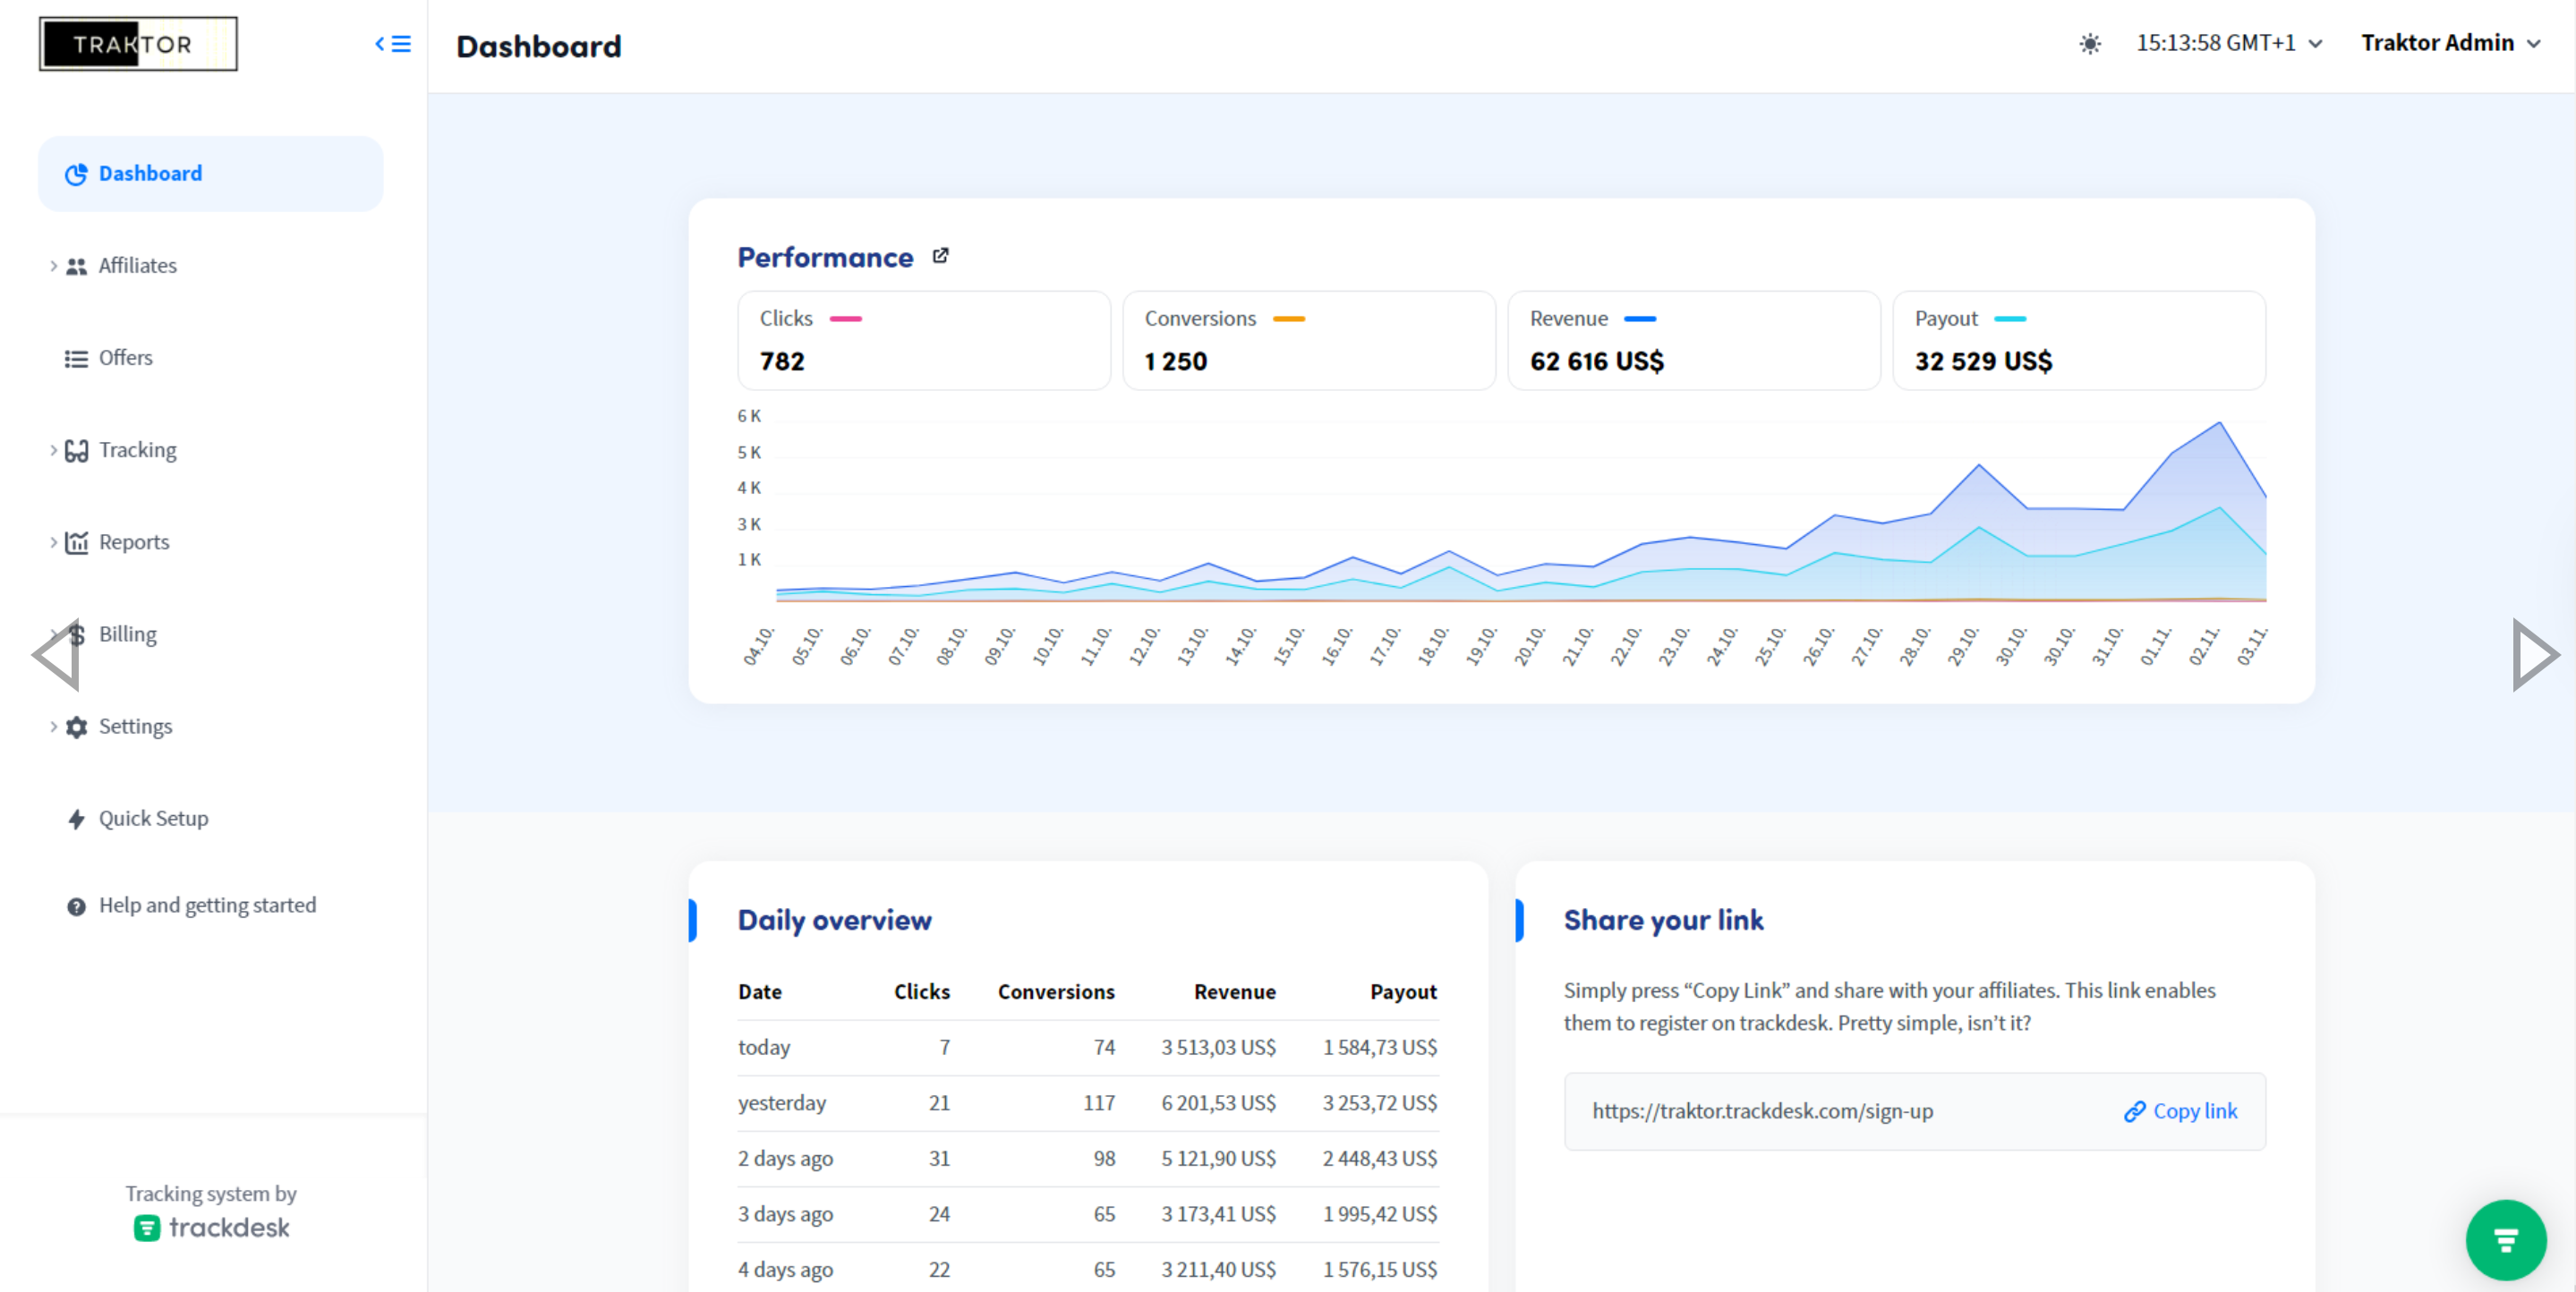Image resolution: width=2576 pixels, height=1292 pixels.
Task: Go to the previous slide with the left arrow
Action: coord(57,655)
